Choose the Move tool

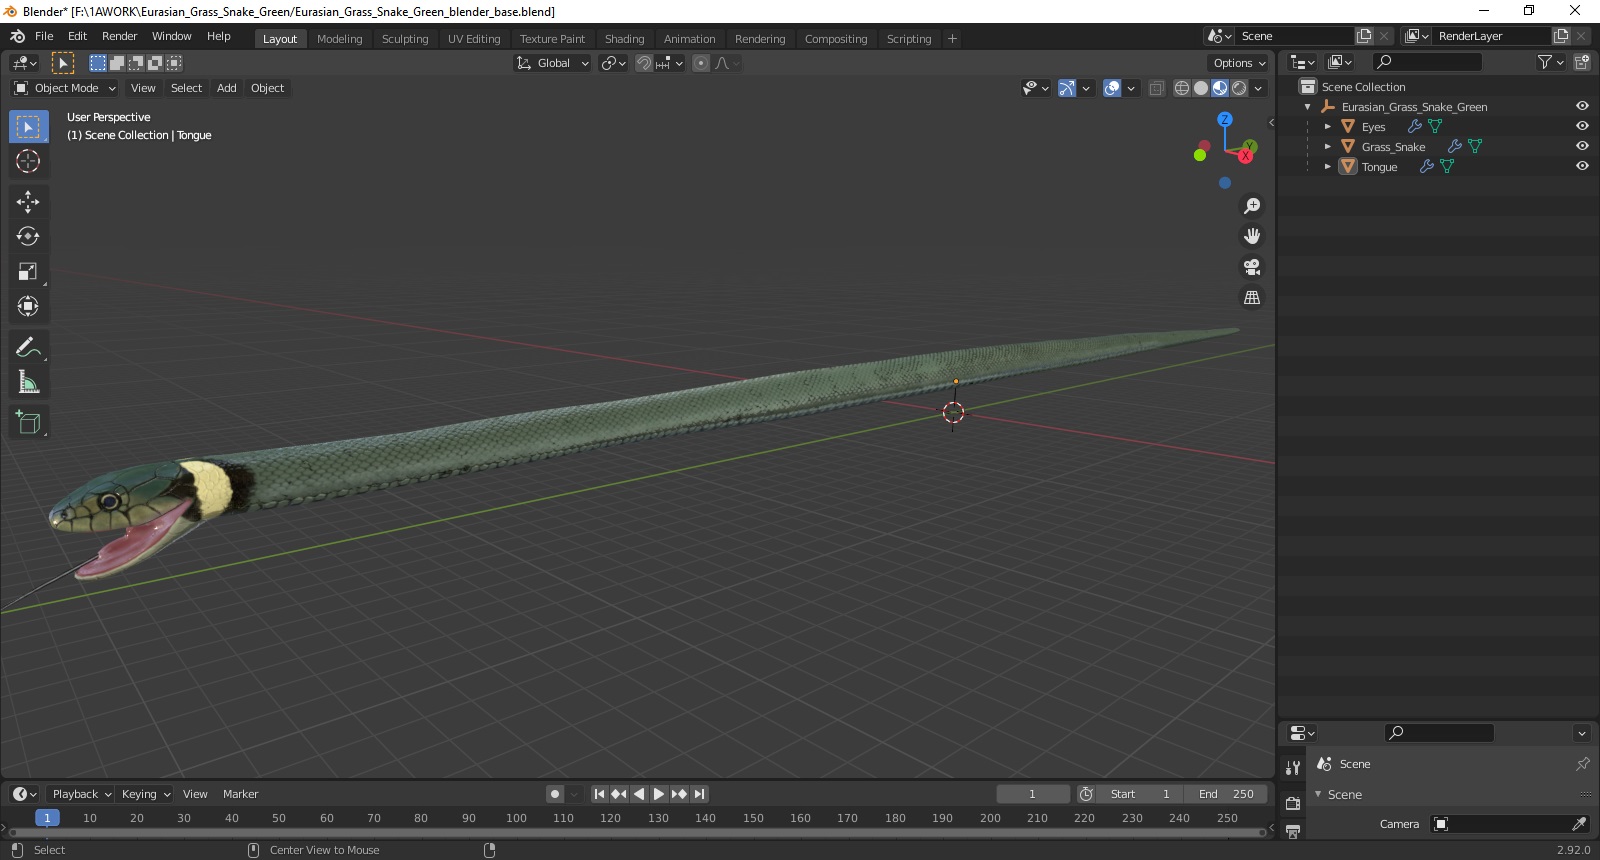click(x=28, y=202)
